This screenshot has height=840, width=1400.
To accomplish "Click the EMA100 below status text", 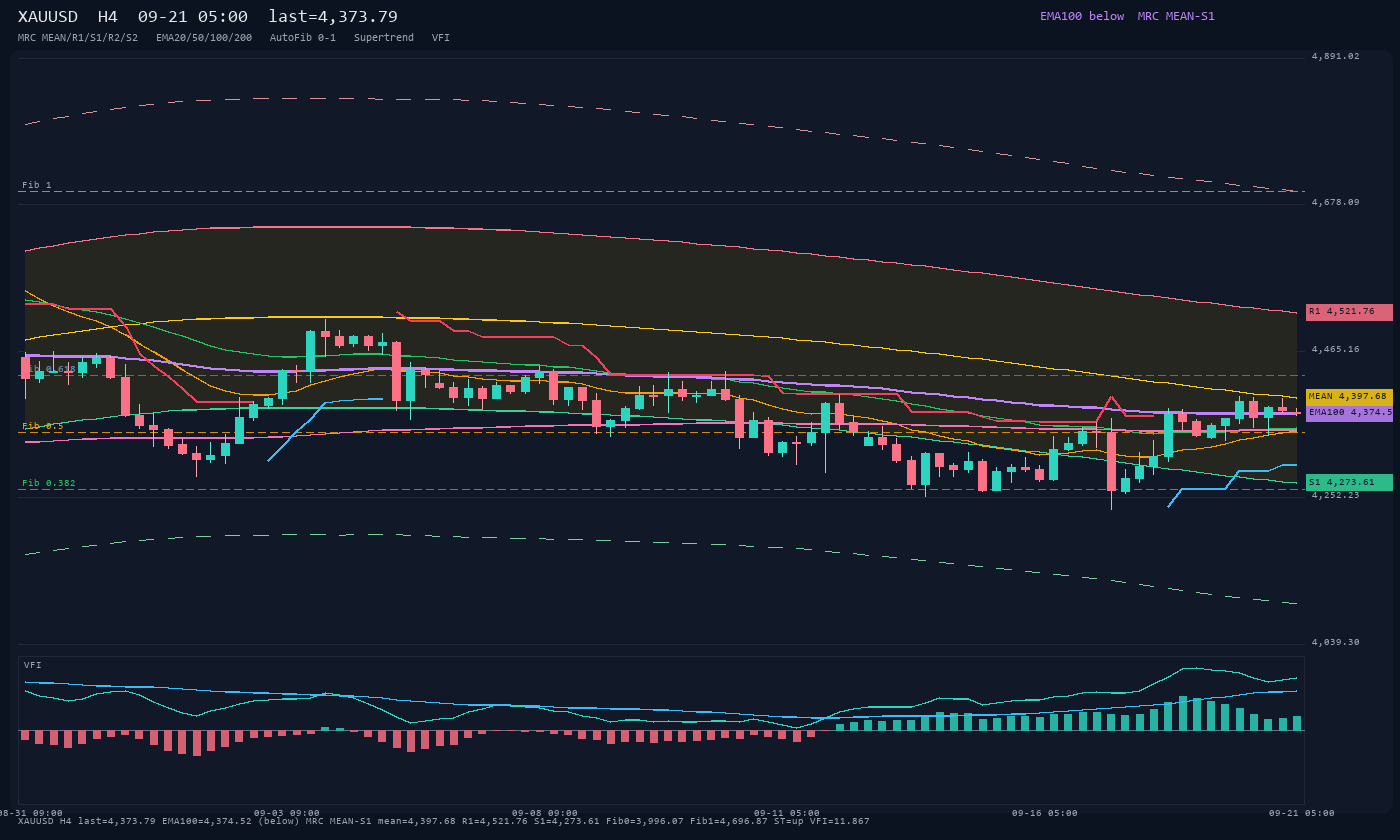I will click(x=1082, y=16).
